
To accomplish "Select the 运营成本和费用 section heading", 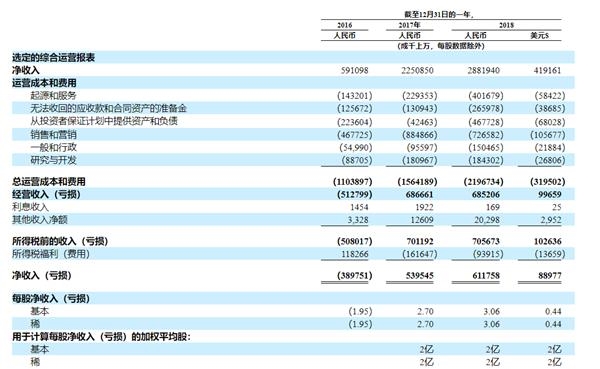I will coord(44,83).
